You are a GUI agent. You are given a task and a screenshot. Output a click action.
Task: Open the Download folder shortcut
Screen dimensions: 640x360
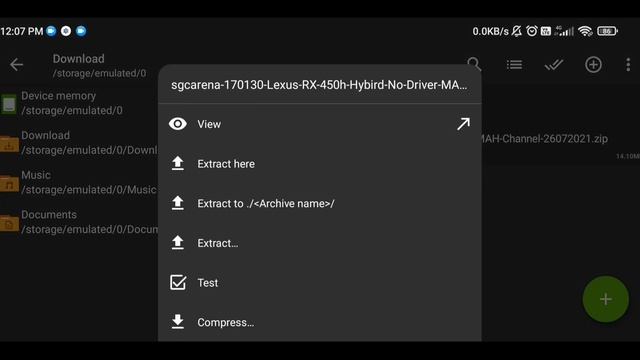point(79,142)
